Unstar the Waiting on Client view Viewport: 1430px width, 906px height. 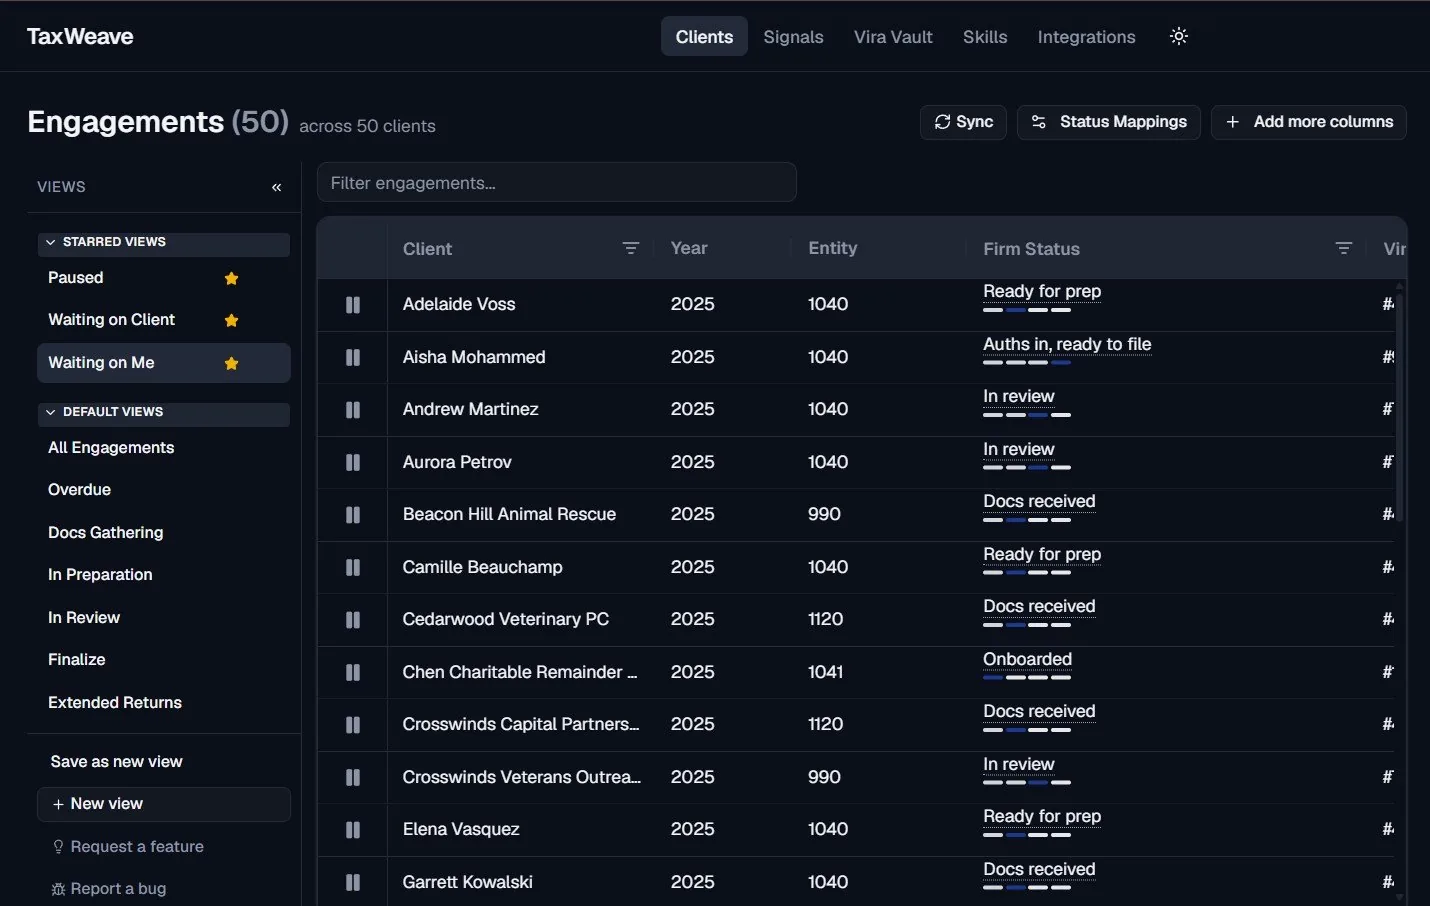(x=231, y=320)
